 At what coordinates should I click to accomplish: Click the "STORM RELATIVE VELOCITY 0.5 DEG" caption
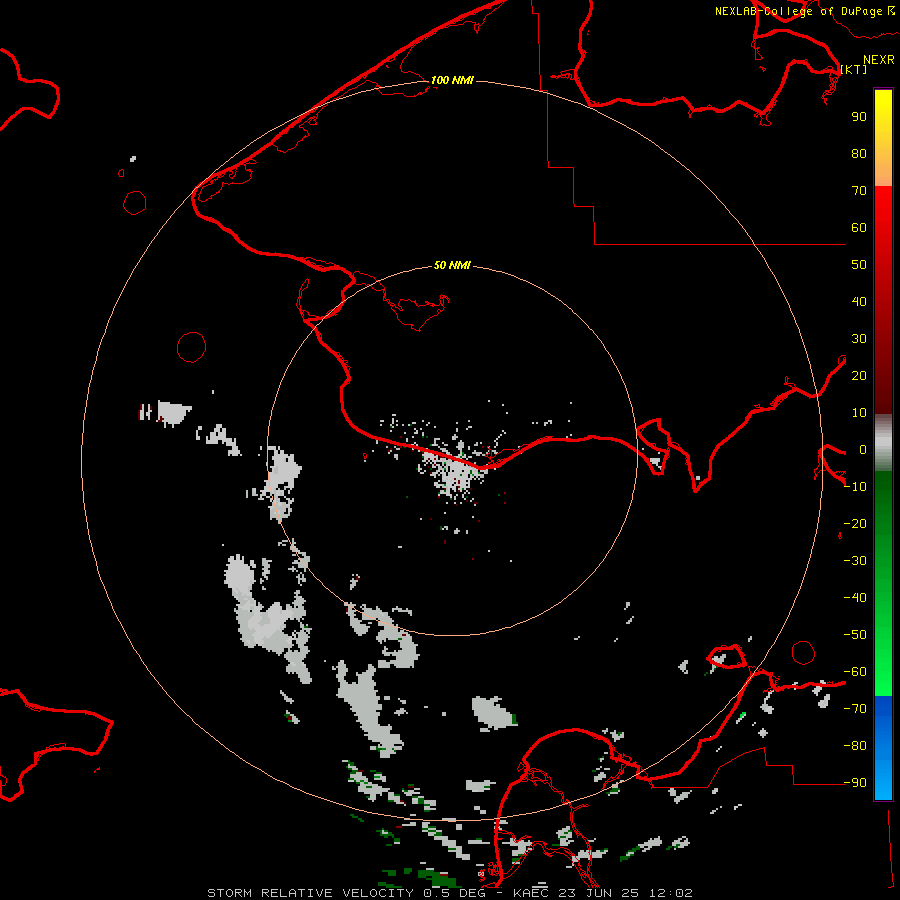(350, 893)
